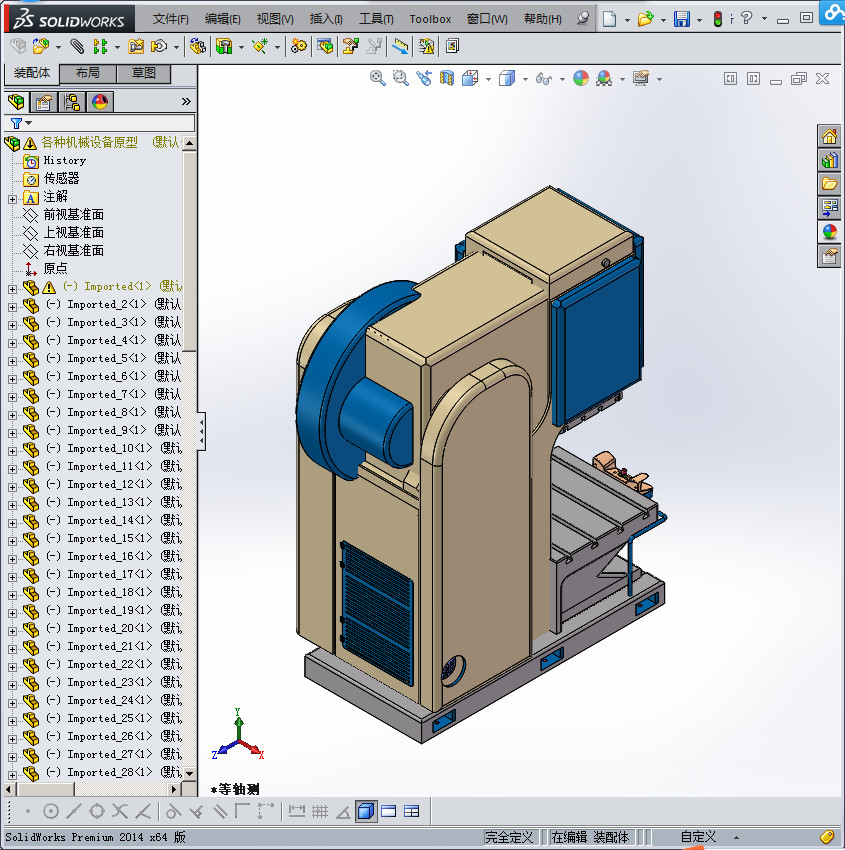Screen dimensions: 845x850
Task: Click the Save floppy disk icon
Action: 682,19
